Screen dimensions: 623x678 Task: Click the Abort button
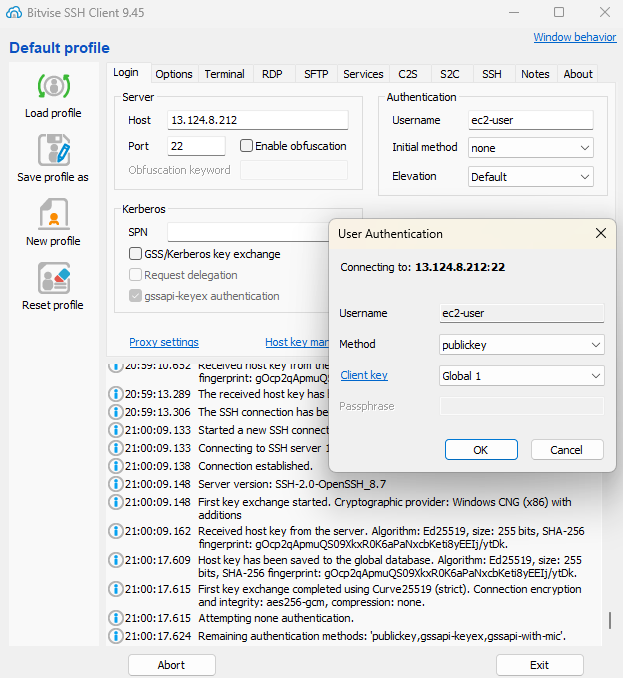pyautogui.click(x=172, y=665)
